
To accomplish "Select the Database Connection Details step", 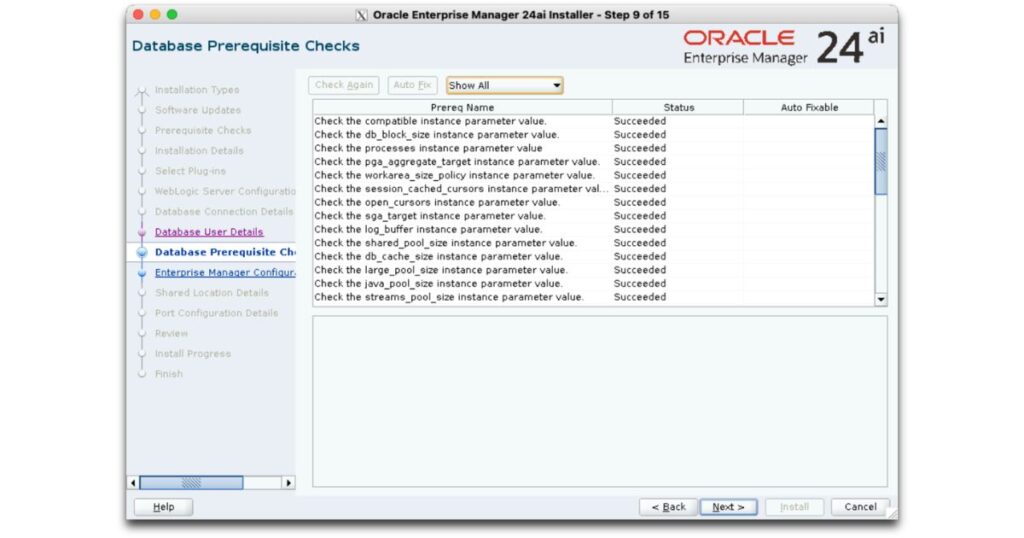I will [x=224, y=212].
